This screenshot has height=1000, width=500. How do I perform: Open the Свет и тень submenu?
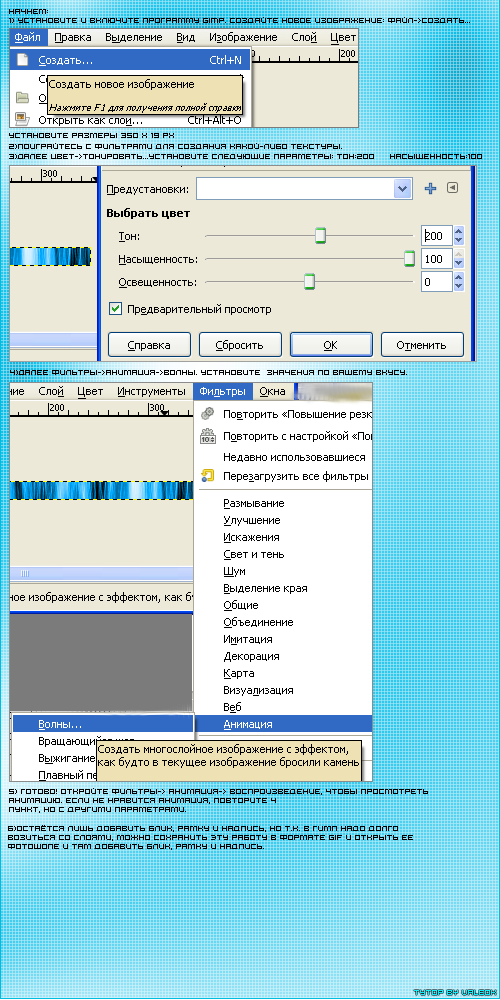[254, 554]
